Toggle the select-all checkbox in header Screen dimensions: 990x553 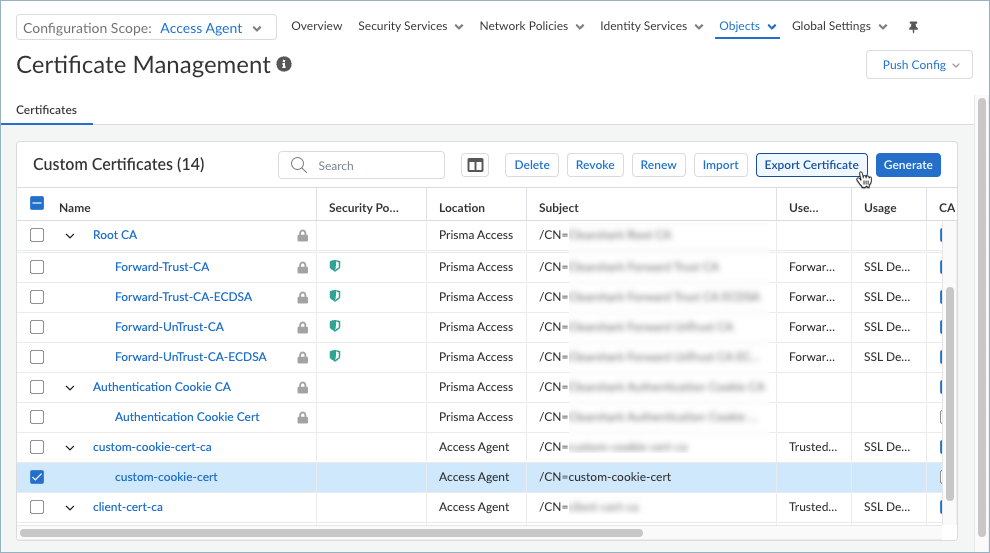click(37, 203)
